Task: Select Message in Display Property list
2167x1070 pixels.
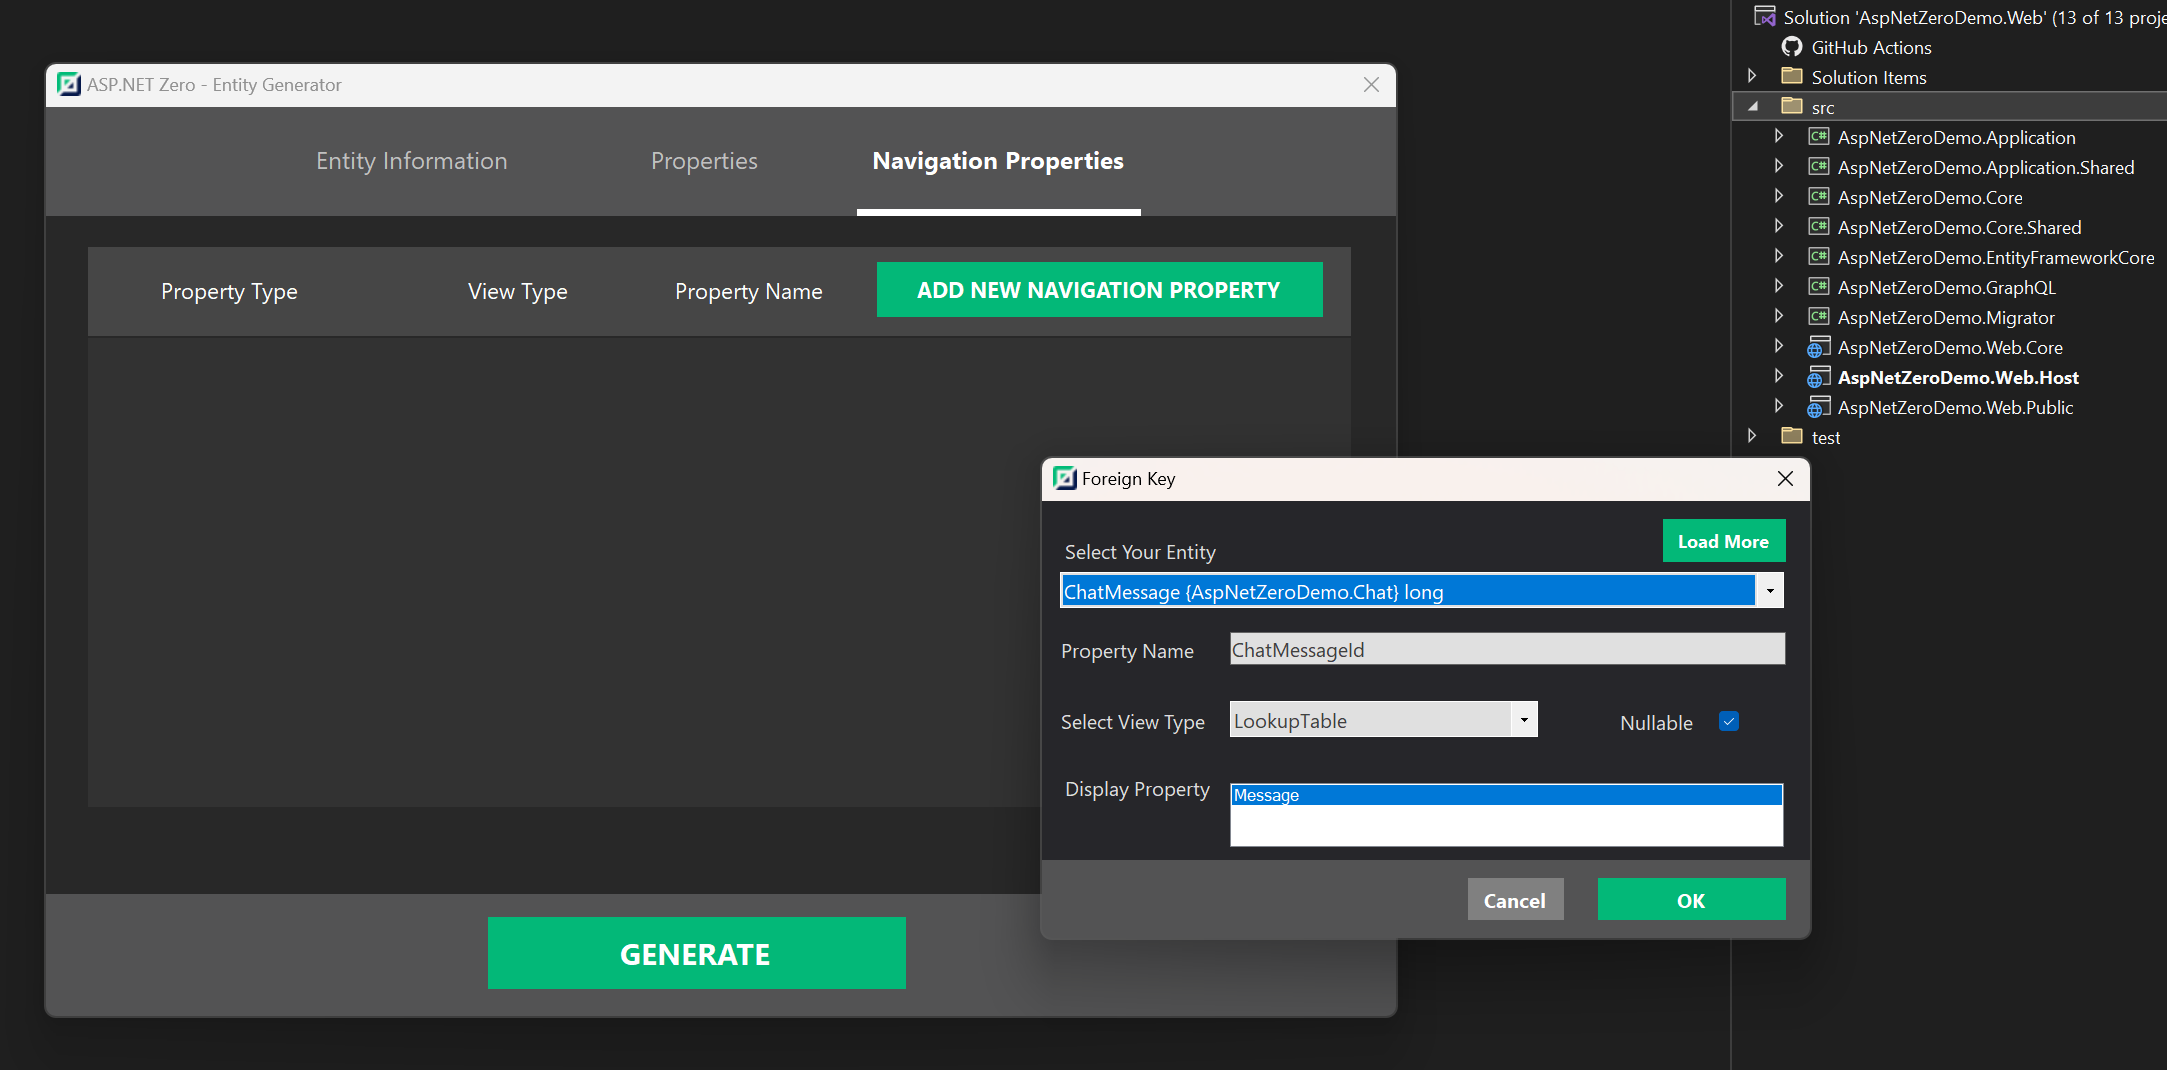Action: (1506, 795)
